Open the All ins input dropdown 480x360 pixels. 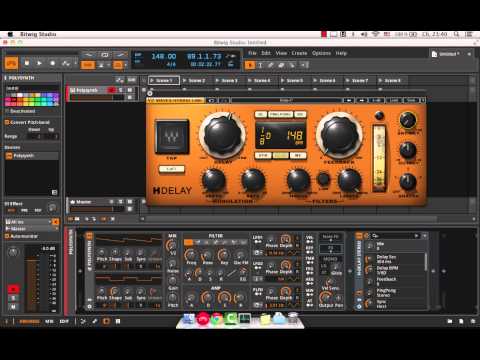28,222
